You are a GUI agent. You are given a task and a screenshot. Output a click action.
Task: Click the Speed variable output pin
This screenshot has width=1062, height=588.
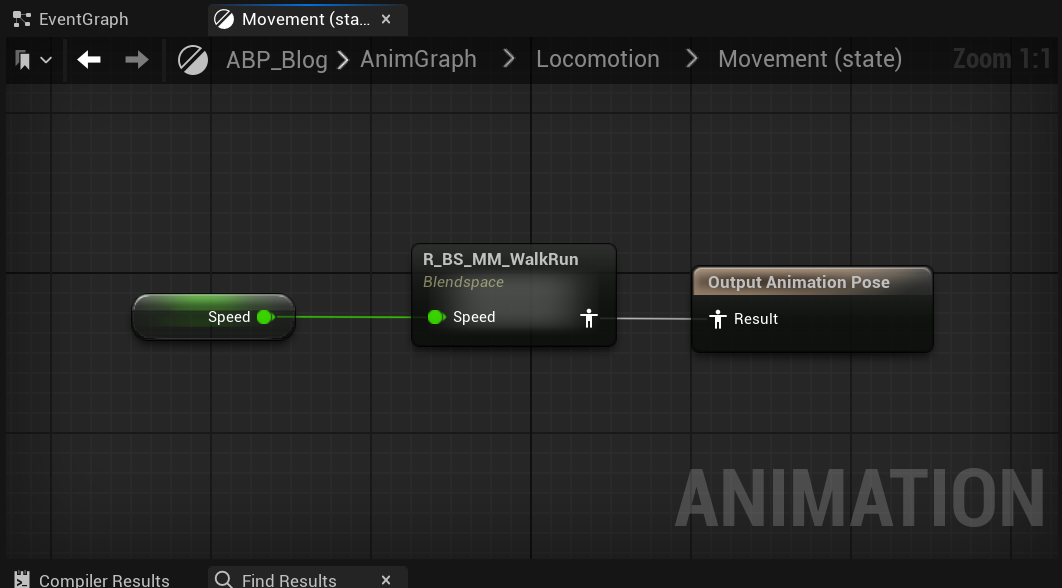coord(266,316)
